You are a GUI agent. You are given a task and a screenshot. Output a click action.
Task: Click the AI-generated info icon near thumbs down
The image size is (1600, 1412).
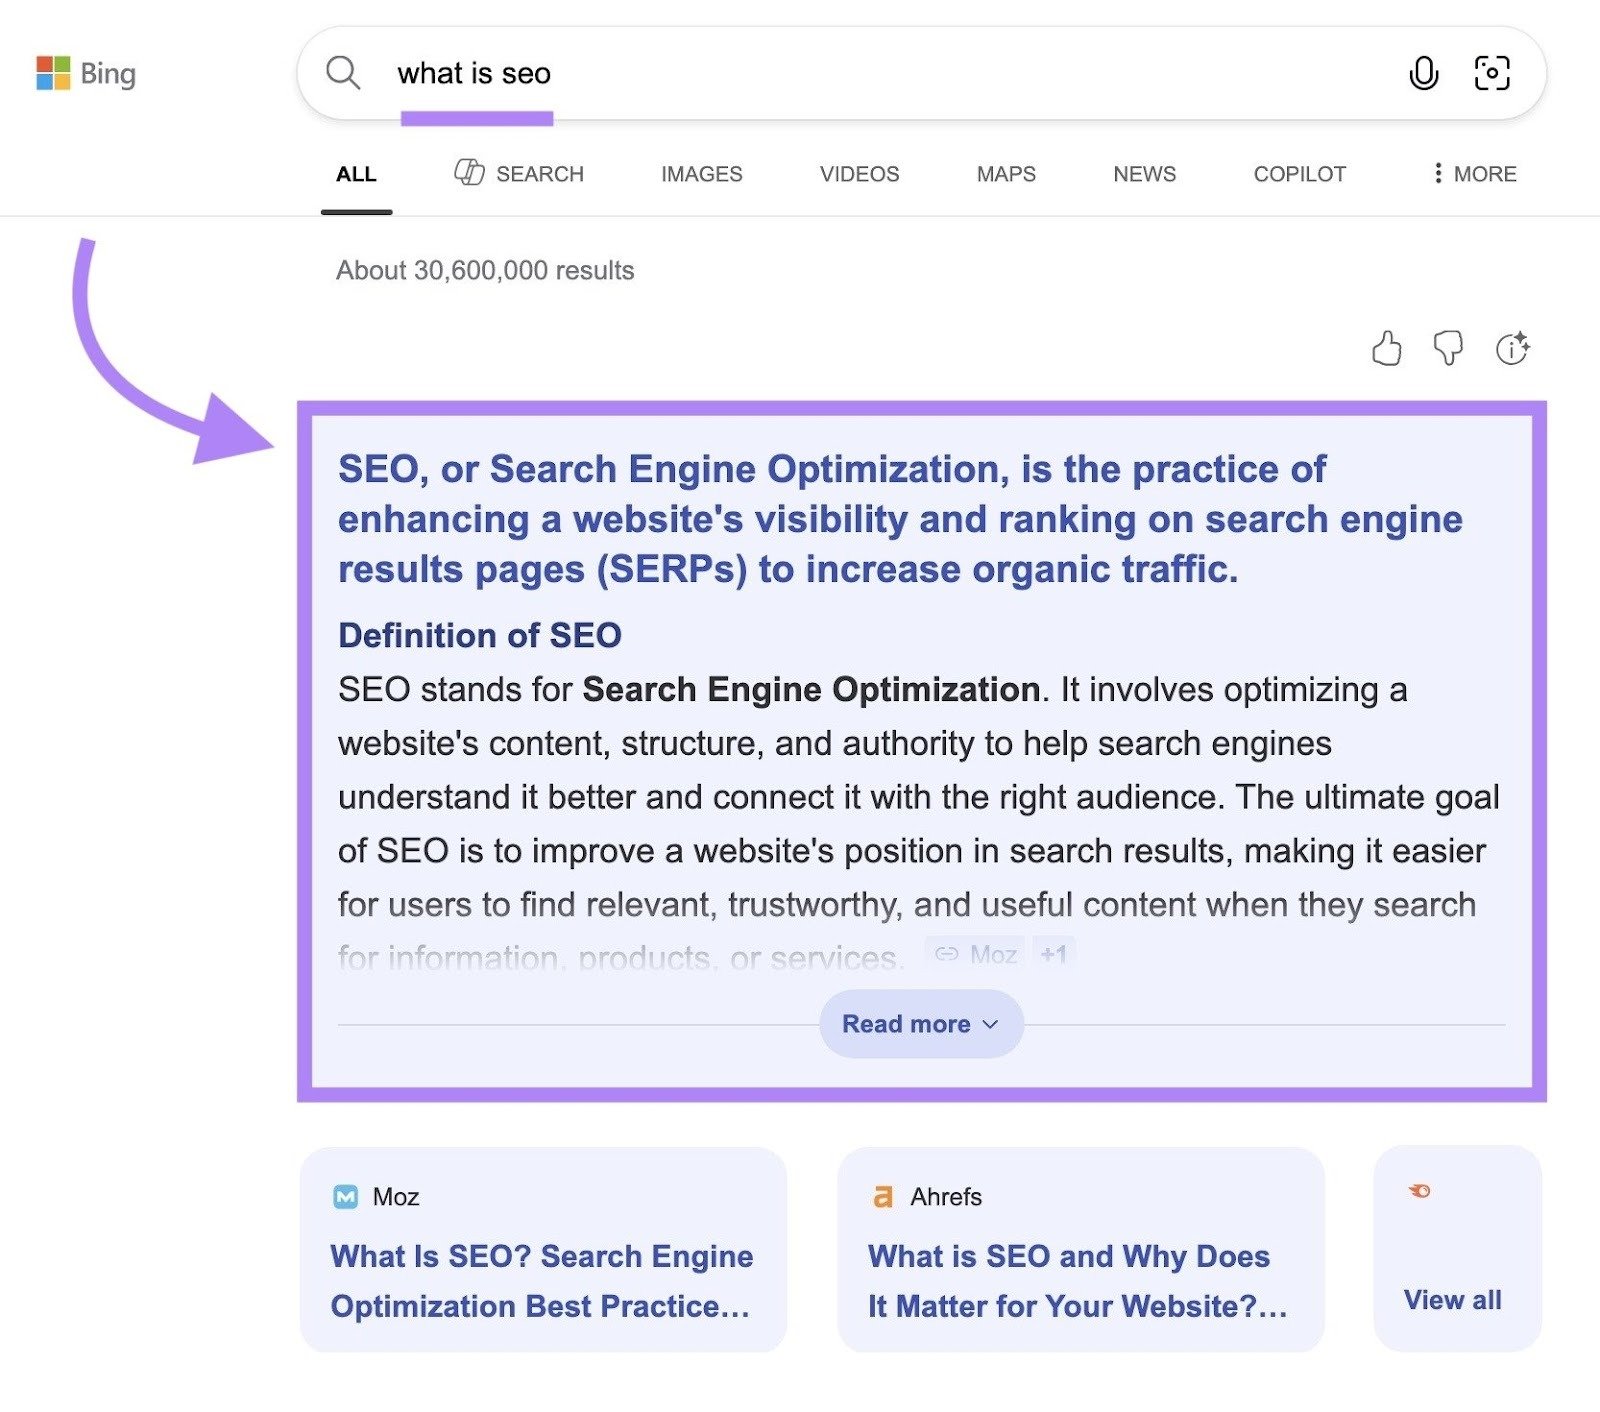[1512, 349]
